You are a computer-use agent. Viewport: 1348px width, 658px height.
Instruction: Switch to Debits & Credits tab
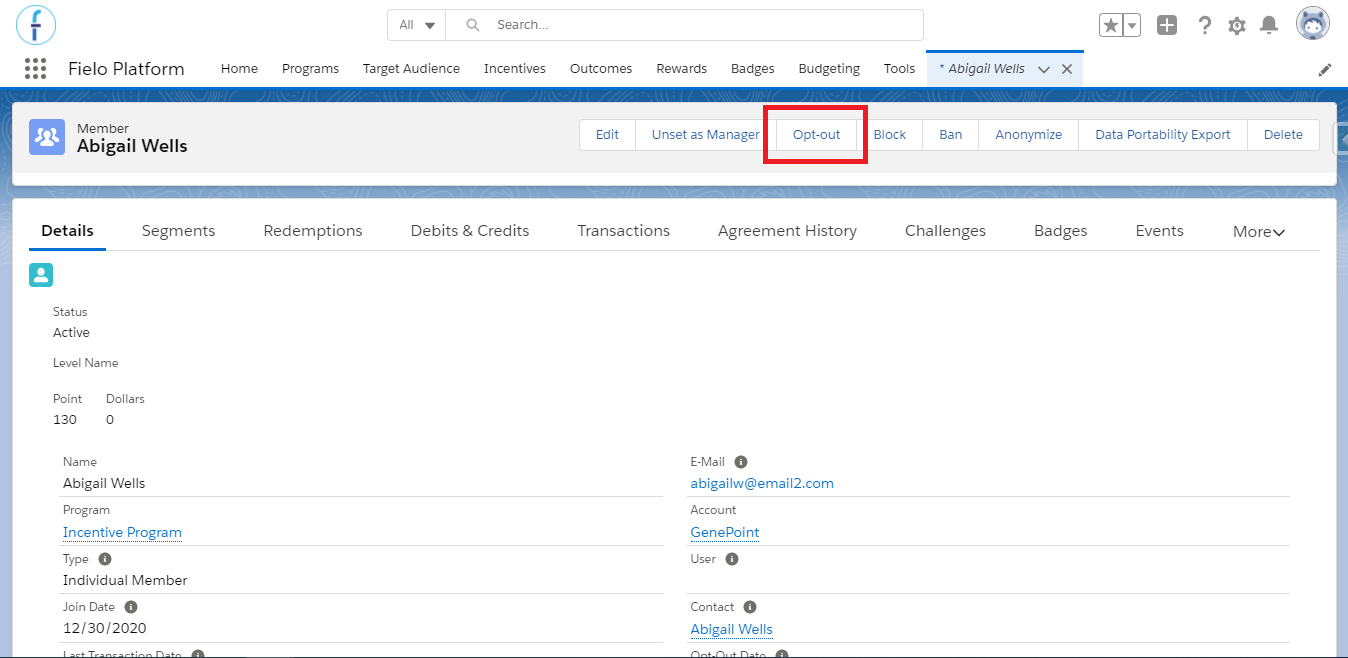coord(470,231)
